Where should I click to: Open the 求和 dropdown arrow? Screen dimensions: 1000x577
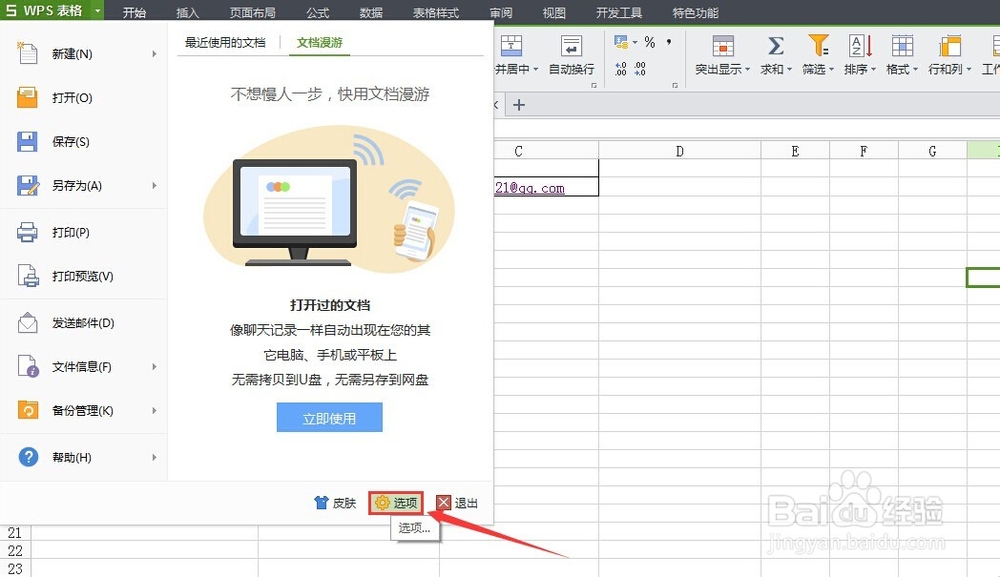coord(790,69)
